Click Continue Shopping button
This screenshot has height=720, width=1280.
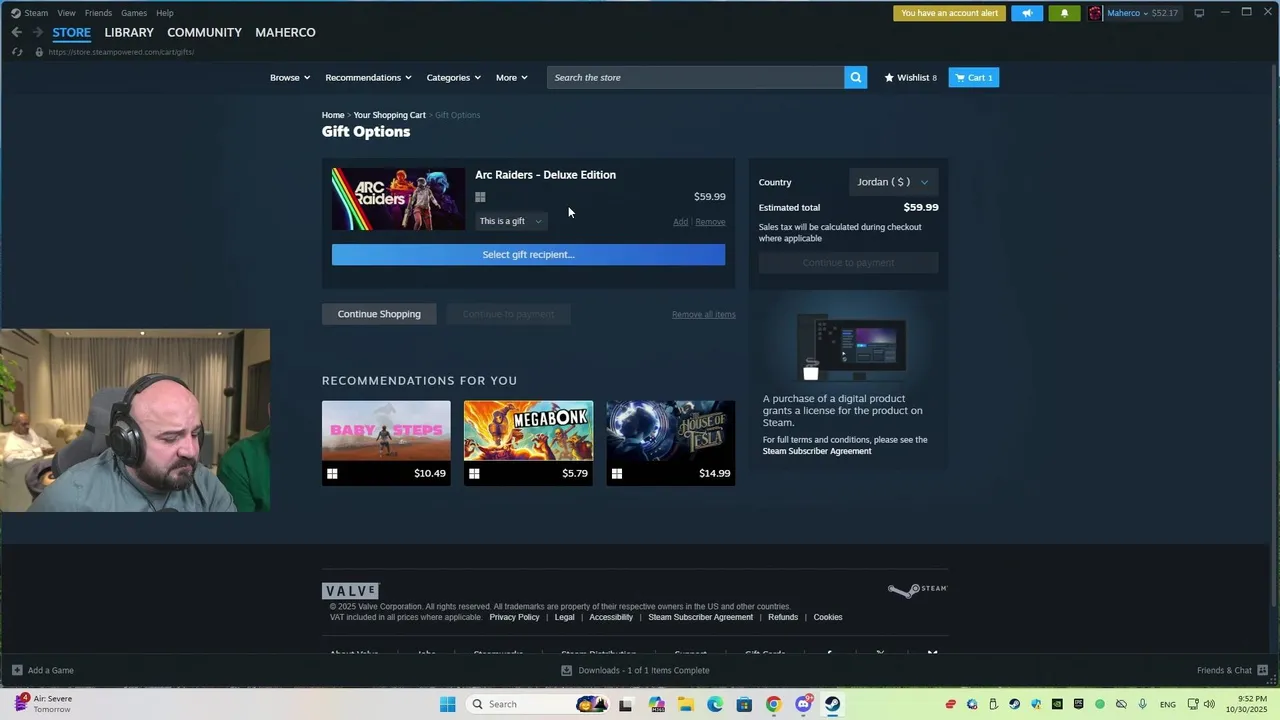point(379,314)
